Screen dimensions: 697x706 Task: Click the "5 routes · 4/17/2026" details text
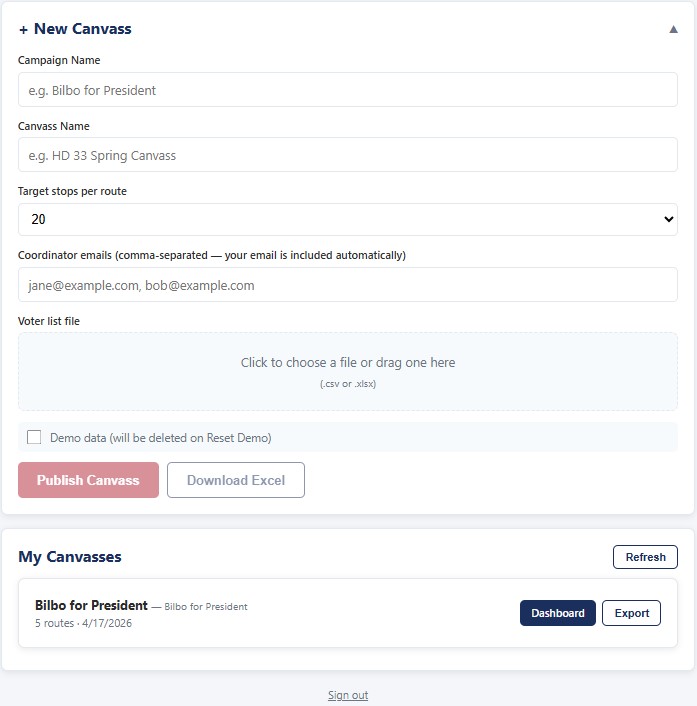[x=83, y=623]
